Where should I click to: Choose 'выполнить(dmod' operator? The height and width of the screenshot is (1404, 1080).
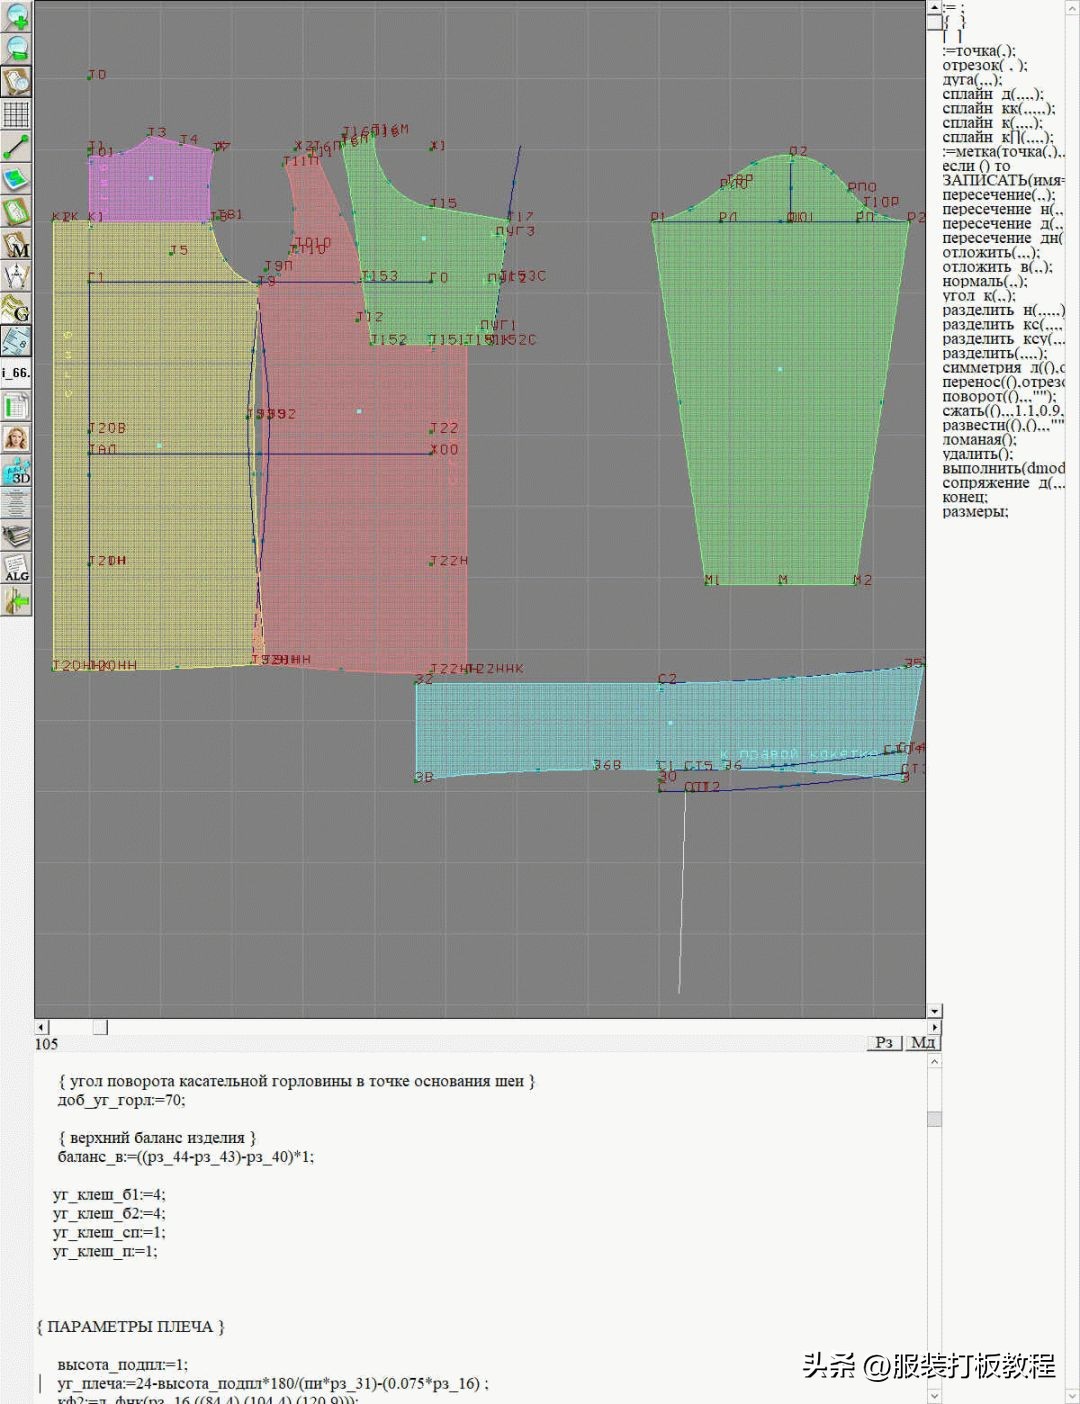point(1004,468)
